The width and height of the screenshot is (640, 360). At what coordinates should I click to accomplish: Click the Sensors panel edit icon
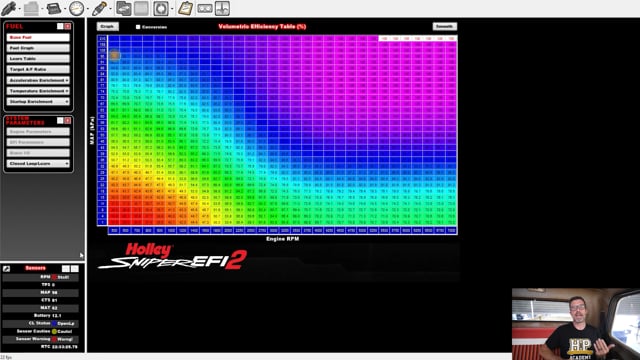coord(7,268)
